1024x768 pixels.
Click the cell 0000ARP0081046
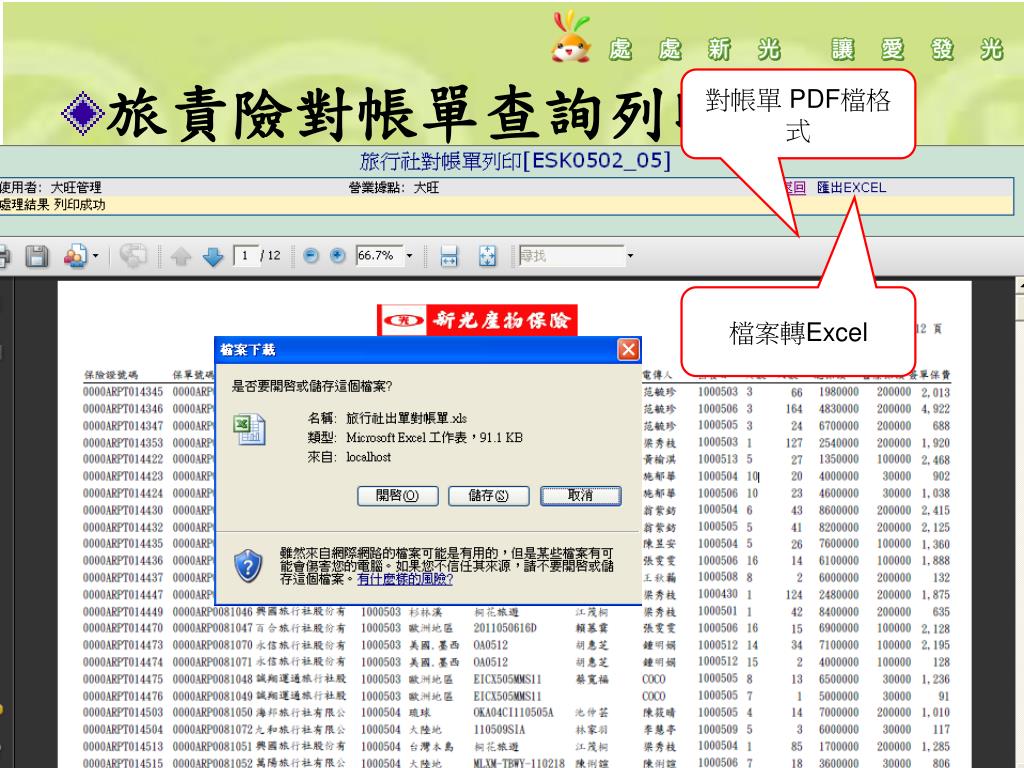point(212,612)
